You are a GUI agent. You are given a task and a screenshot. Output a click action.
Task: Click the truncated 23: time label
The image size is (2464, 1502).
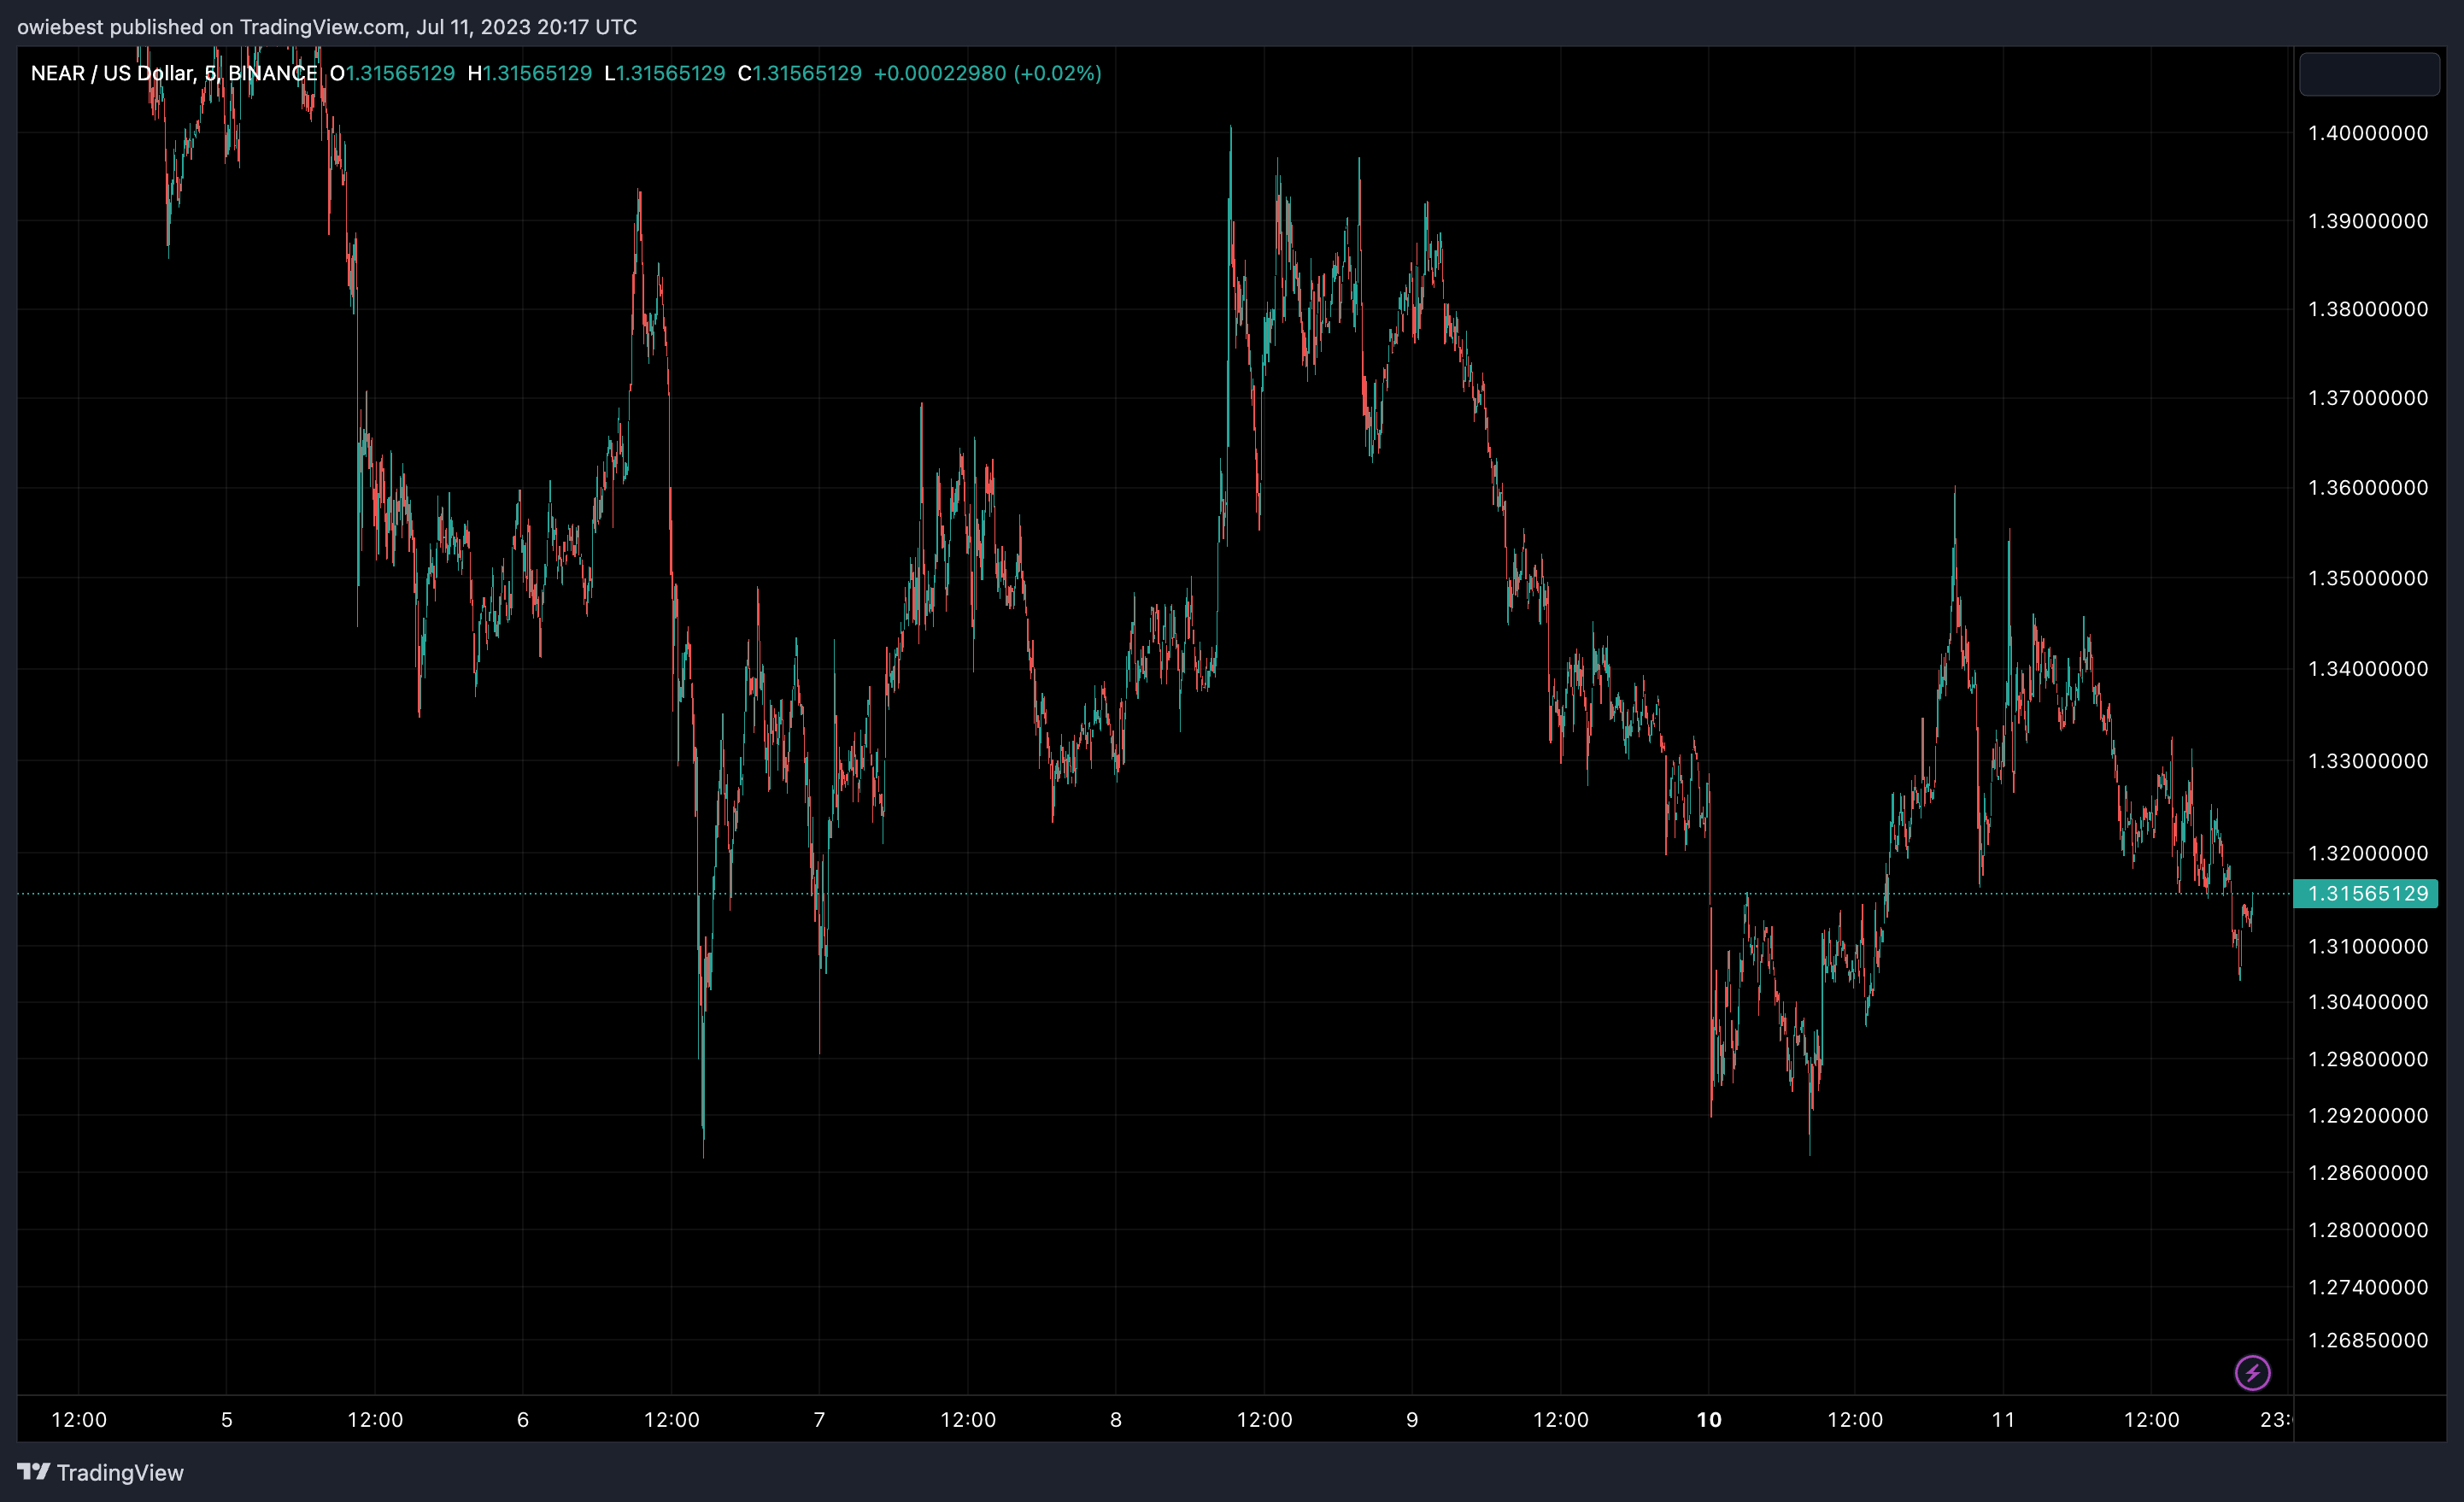coord(2274,1419)
